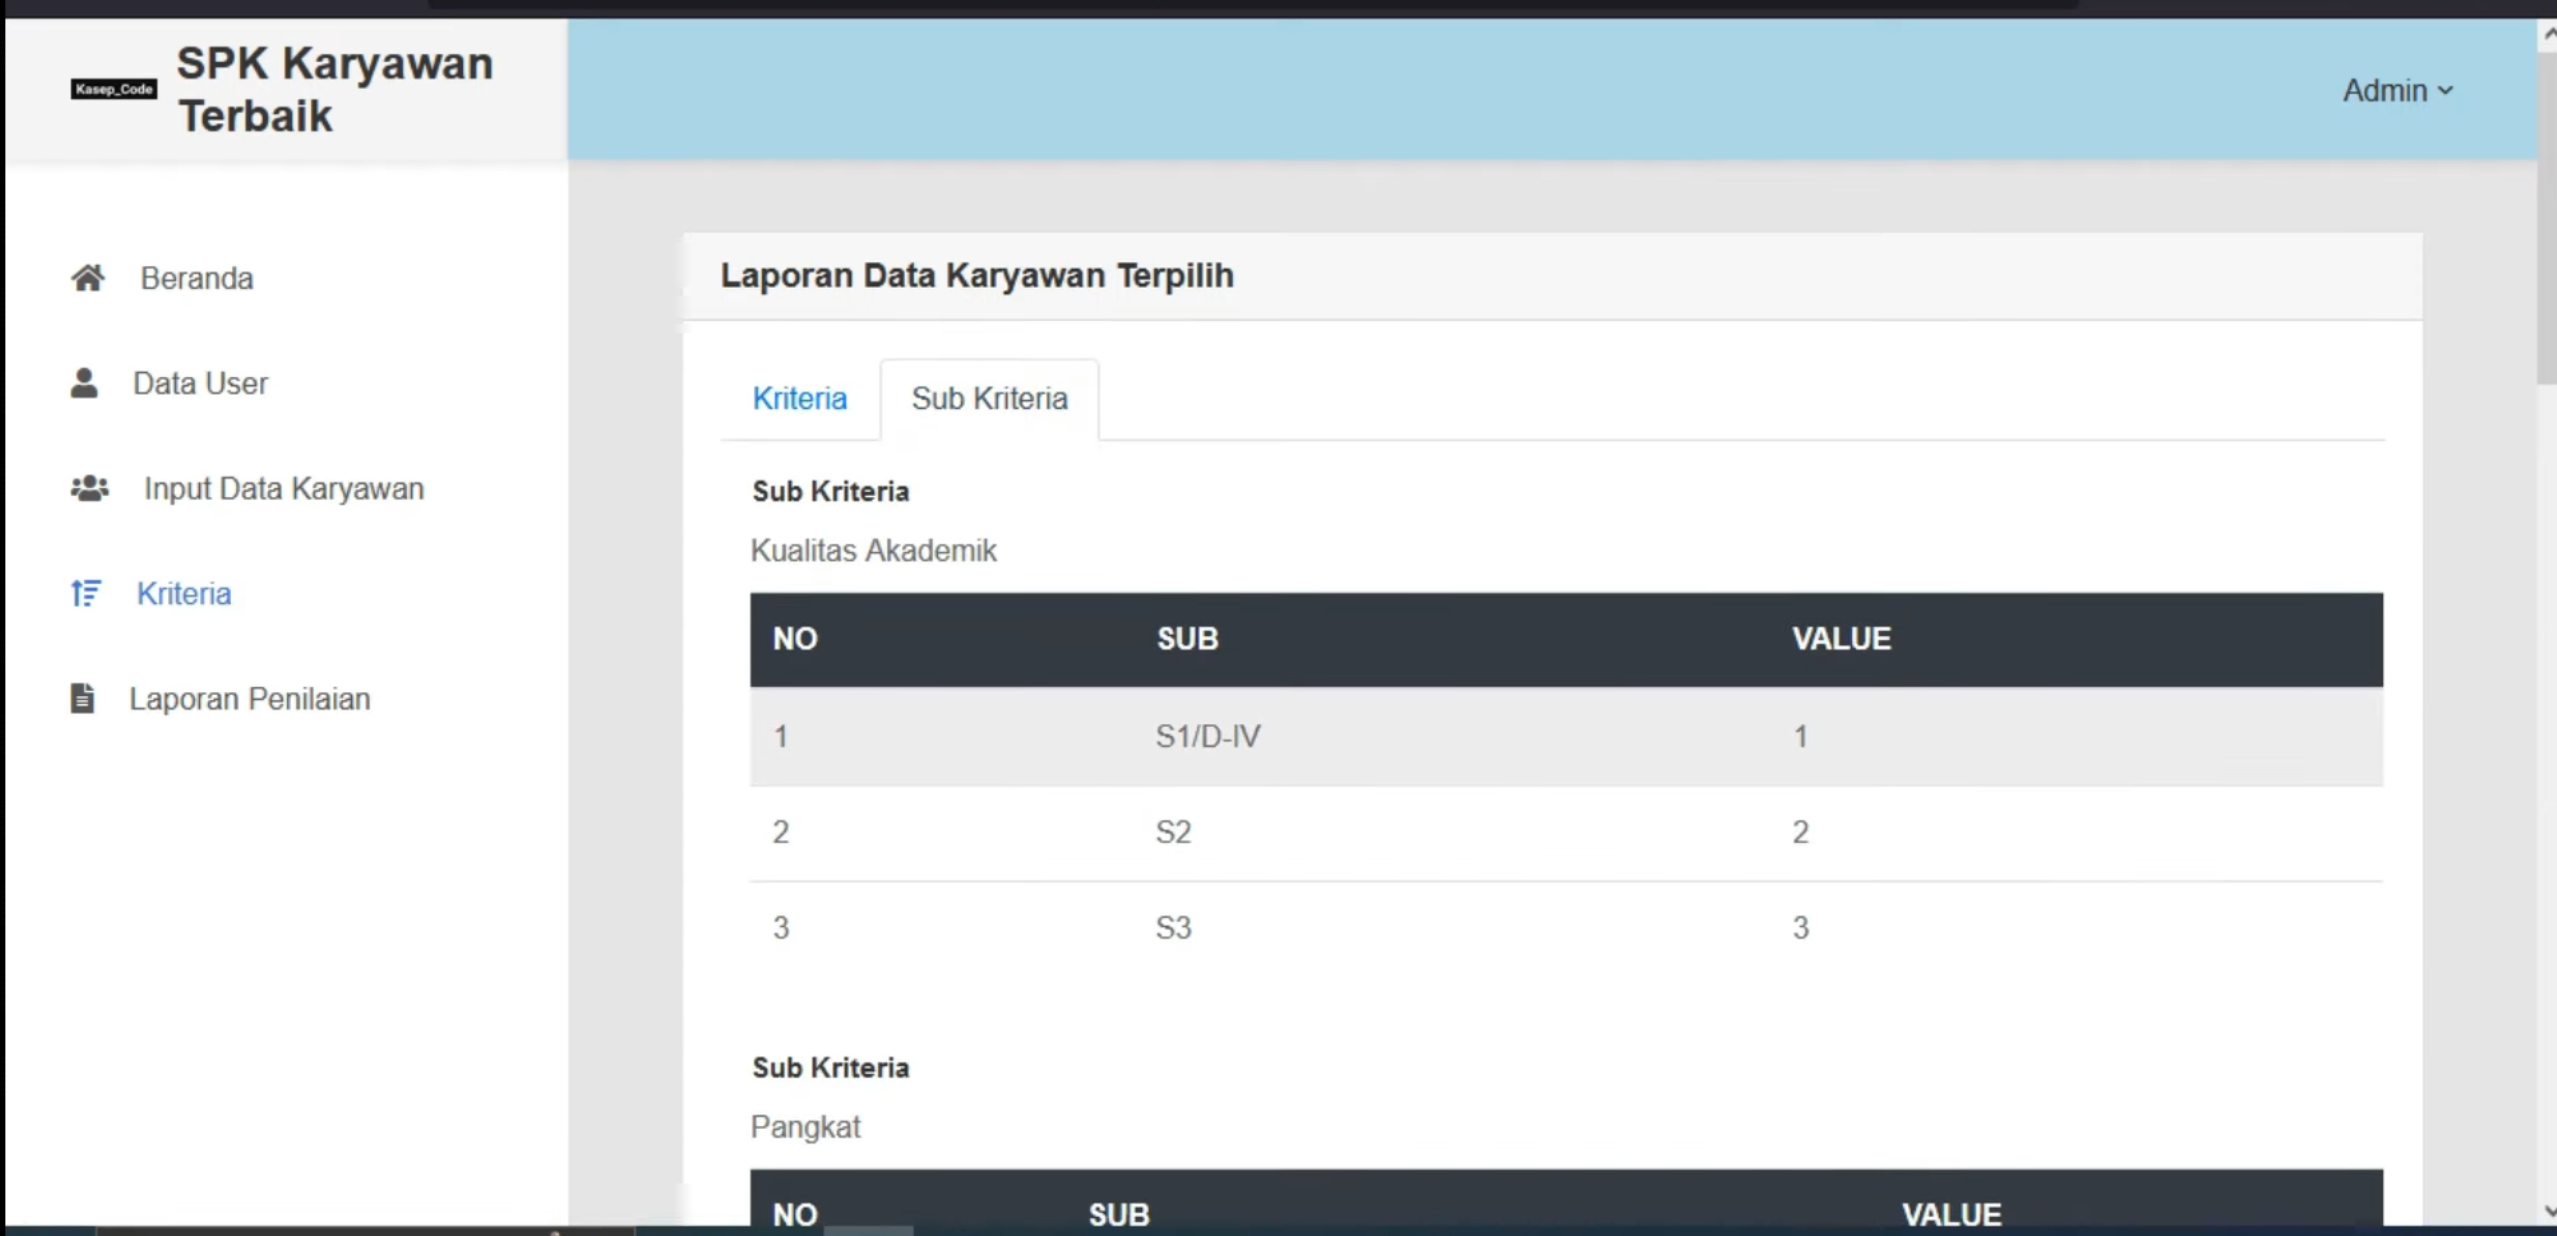
Task: Click the page vertical scrollbar thumb
Action: point(2547,218)
